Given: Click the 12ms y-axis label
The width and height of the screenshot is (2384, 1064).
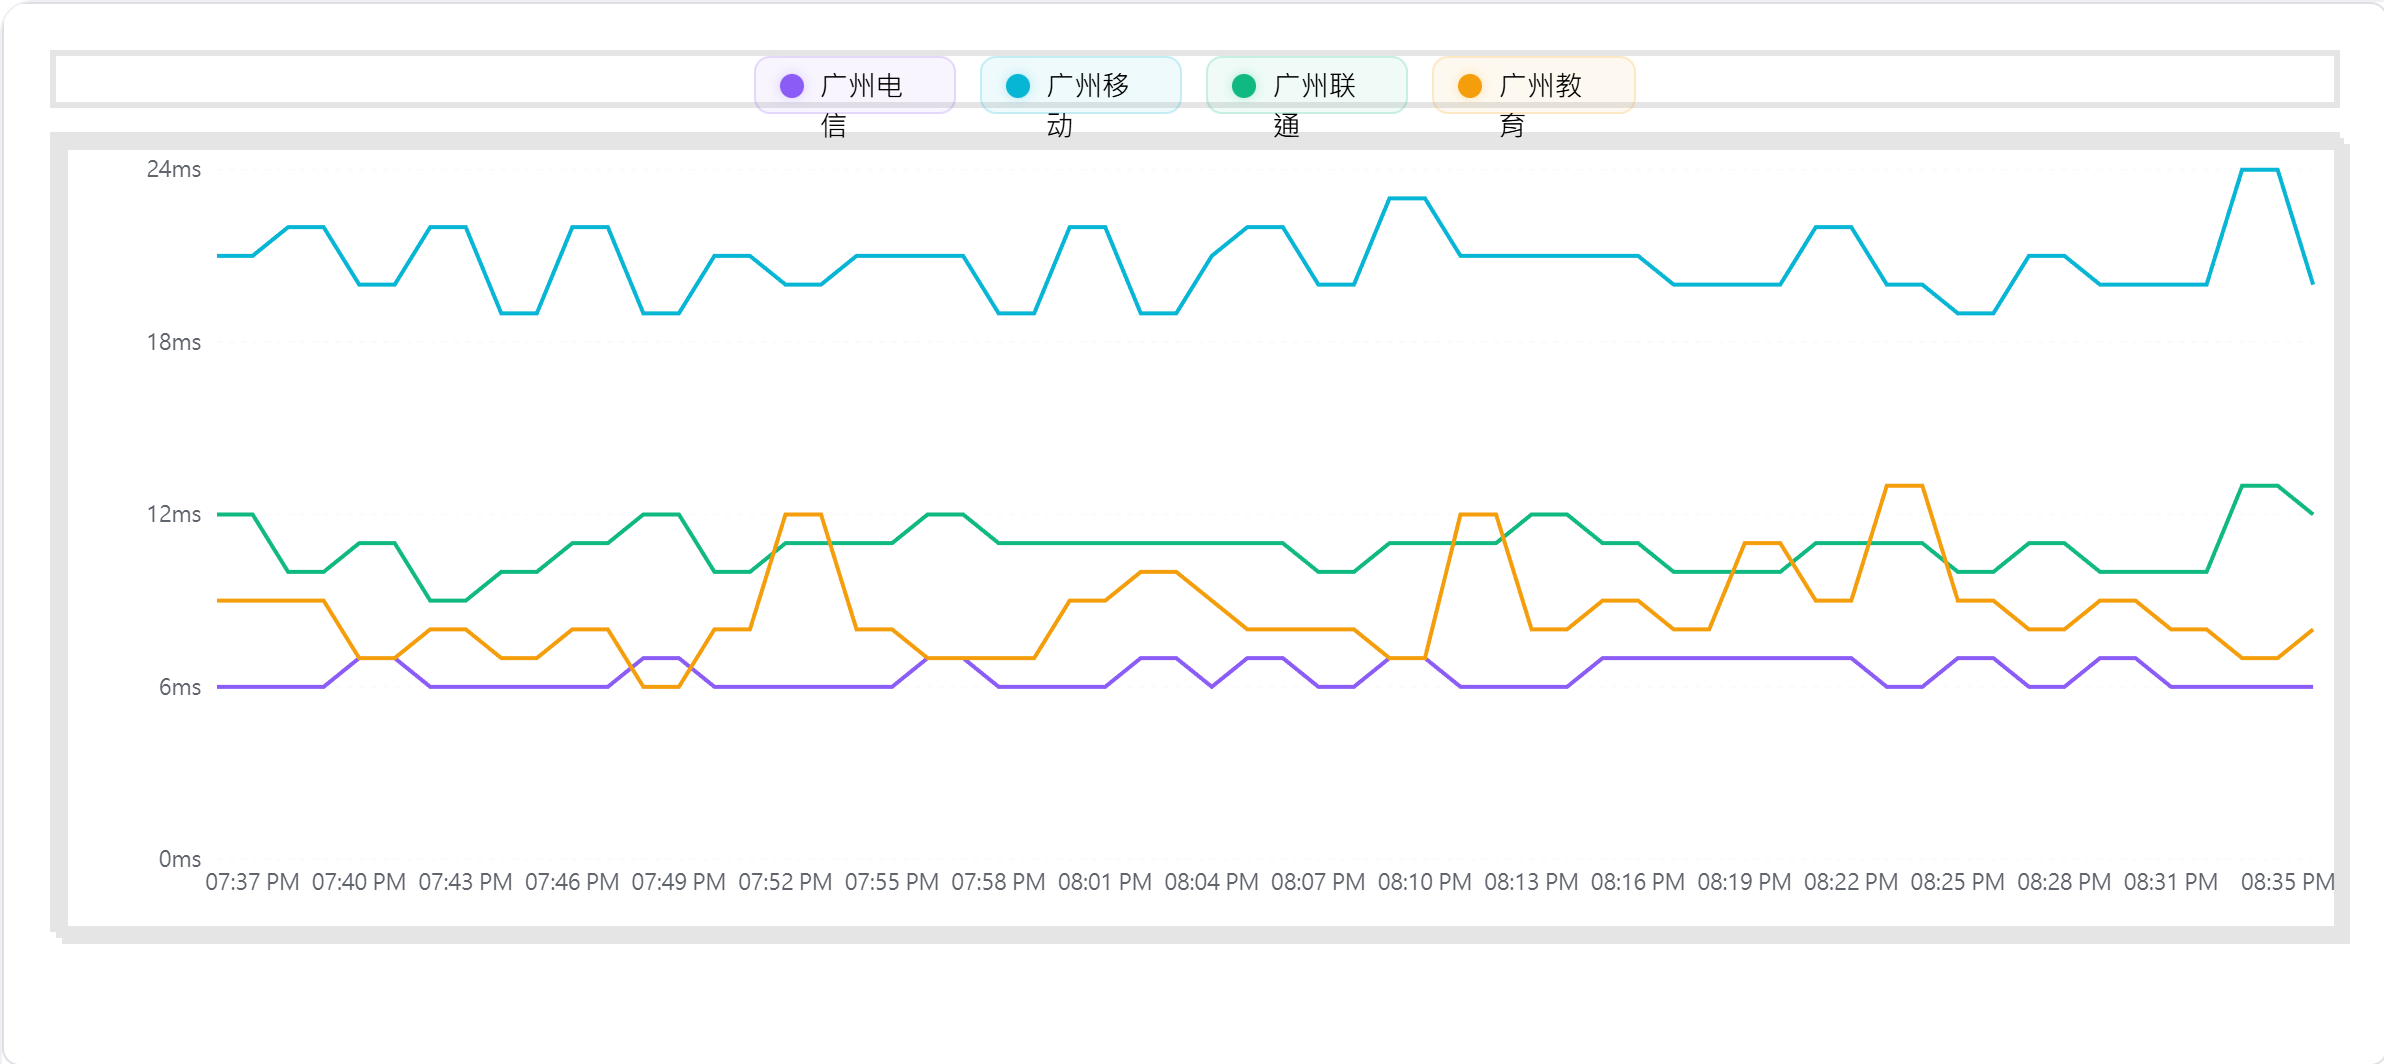Looking at the screenshot, I should 174,514.
